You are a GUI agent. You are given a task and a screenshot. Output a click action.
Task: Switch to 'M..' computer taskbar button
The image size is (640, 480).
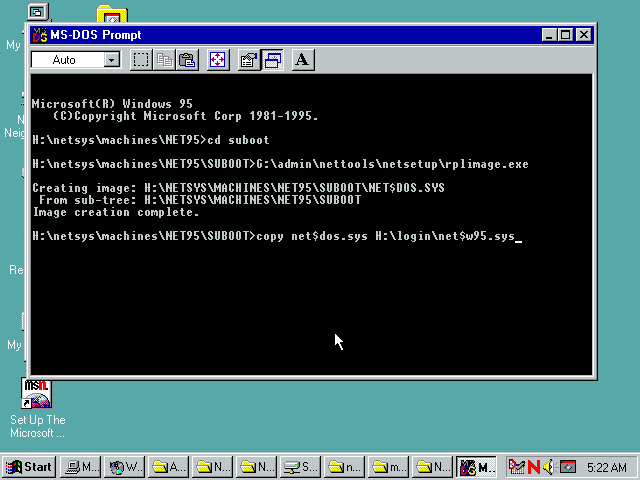click(80, 467)
